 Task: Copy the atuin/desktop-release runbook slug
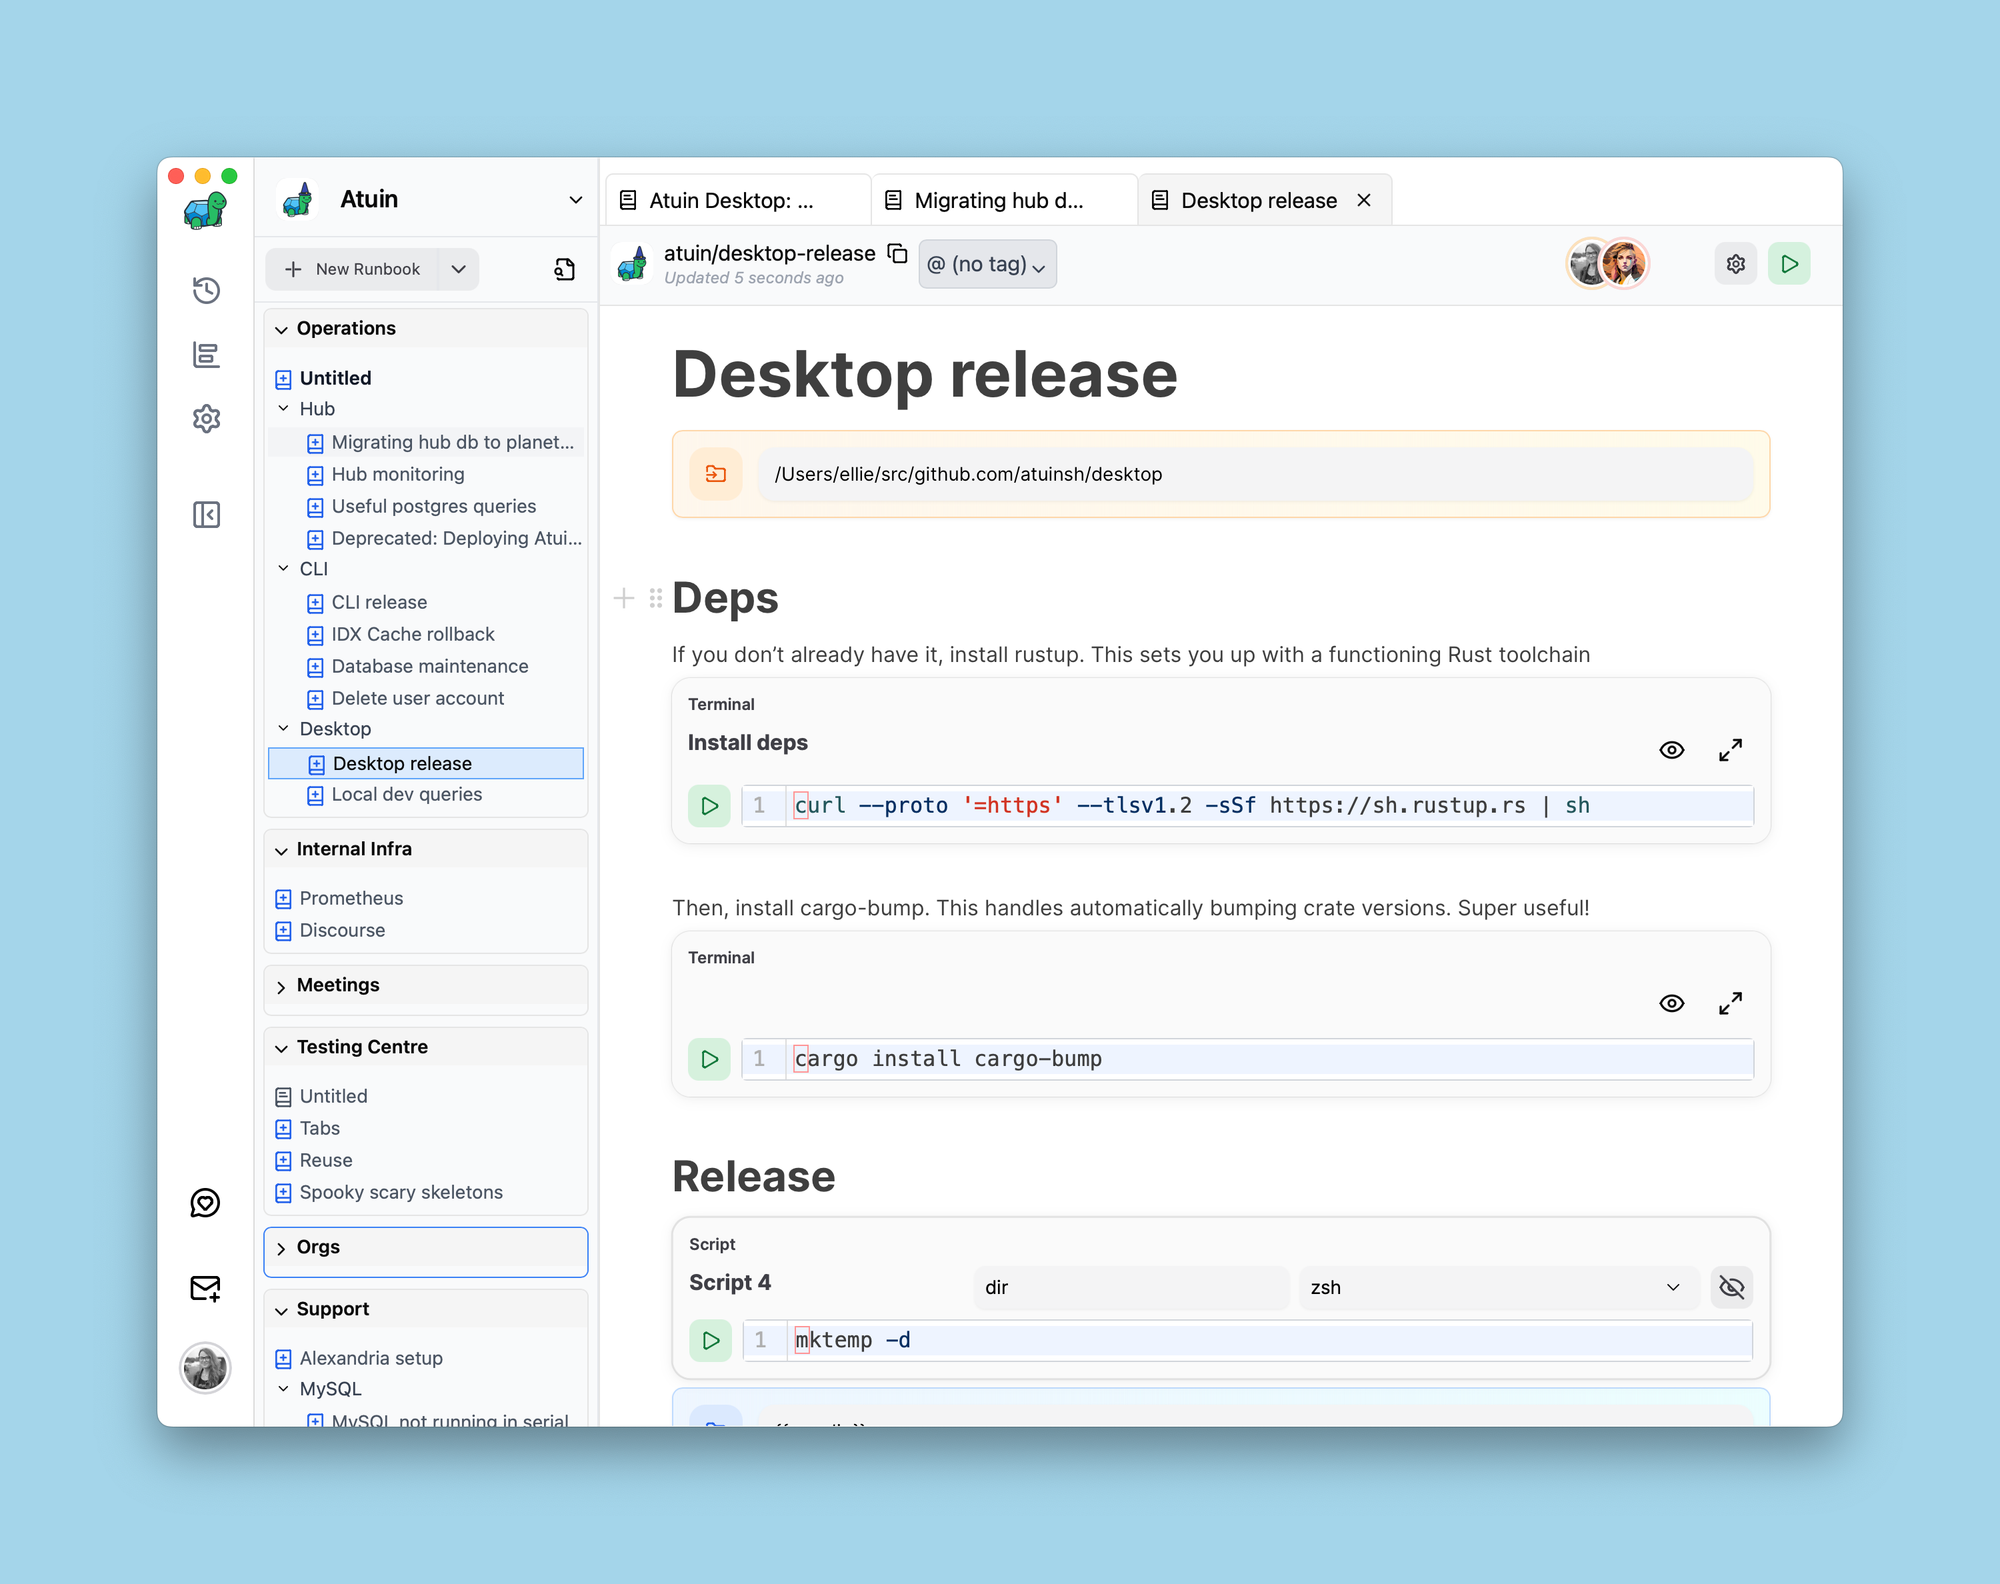click(898, 253)
